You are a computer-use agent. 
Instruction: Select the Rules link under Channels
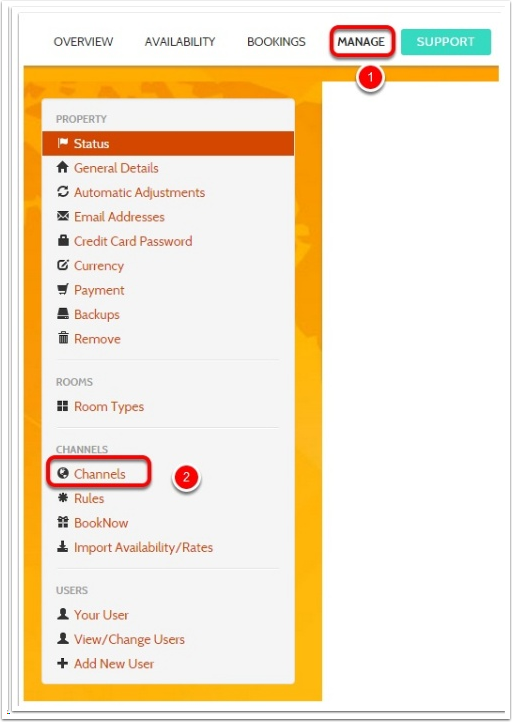89,498
